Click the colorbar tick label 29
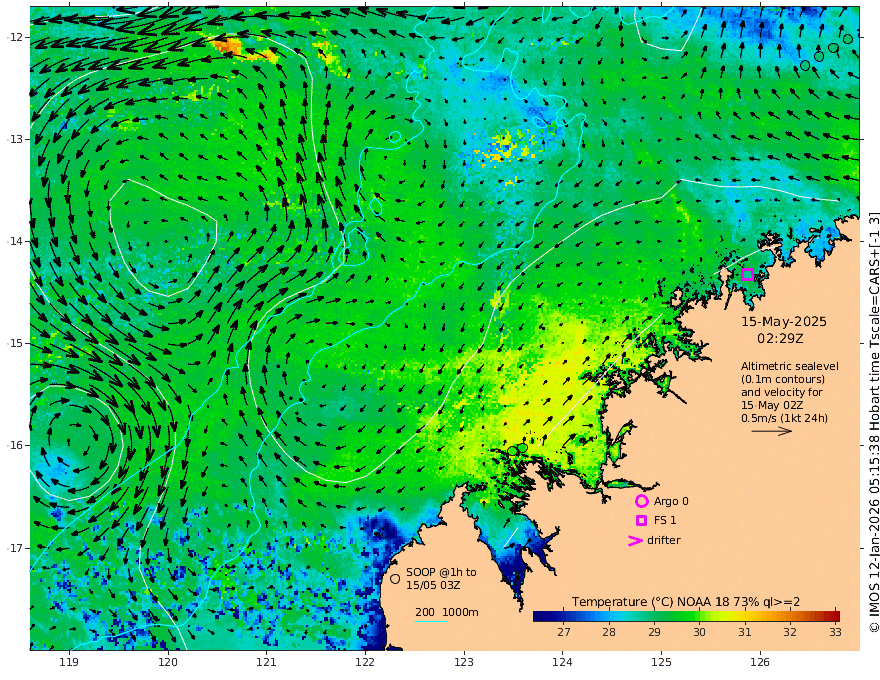Screen dimensions: 880x680 (x=654, y=632)
